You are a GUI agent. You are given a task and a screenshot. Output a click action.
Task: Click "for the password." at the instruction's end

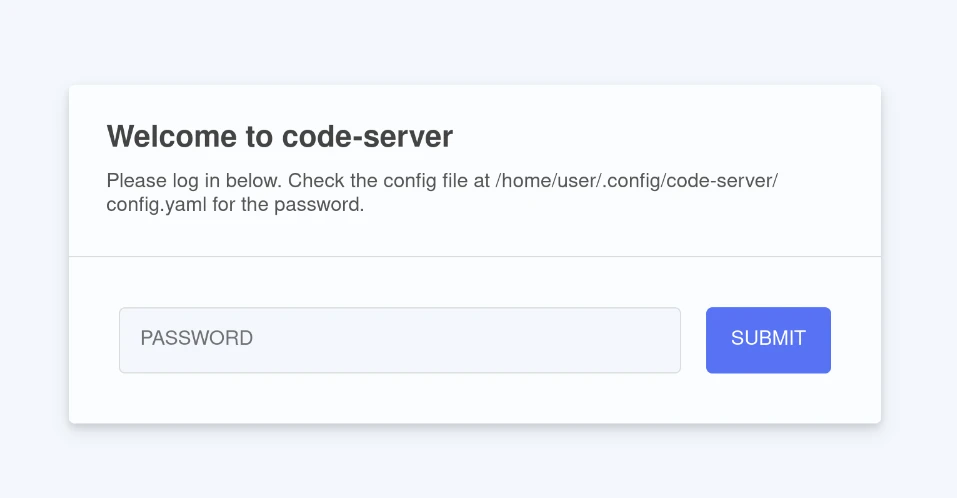point(288,206)
